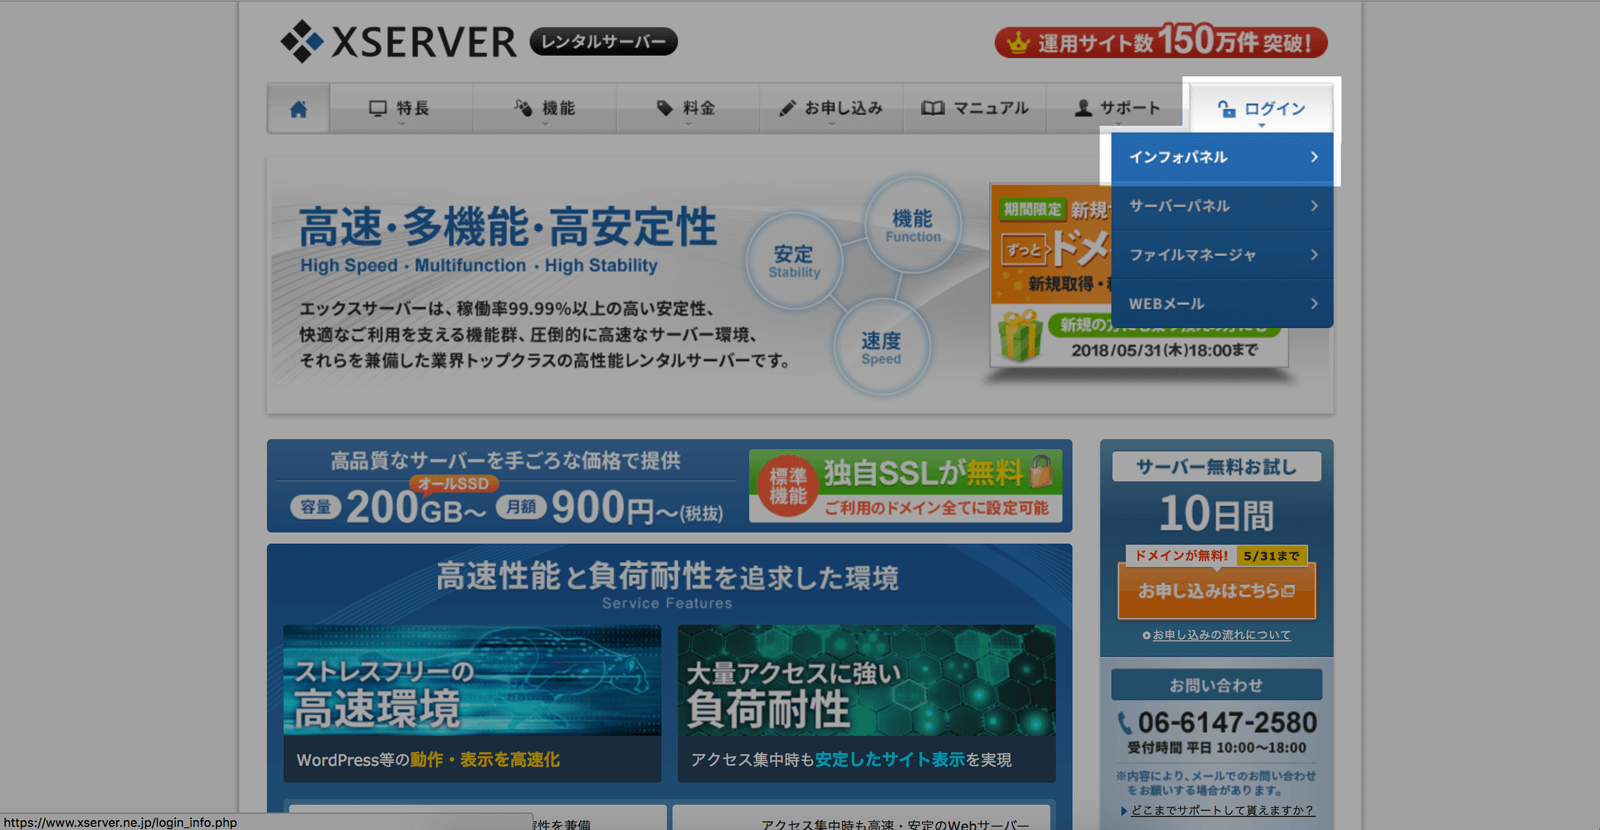Click the お申し込みはこちら orange button
The image size is (1600, 830).
pyautogui.click(x=1216, y=590)
